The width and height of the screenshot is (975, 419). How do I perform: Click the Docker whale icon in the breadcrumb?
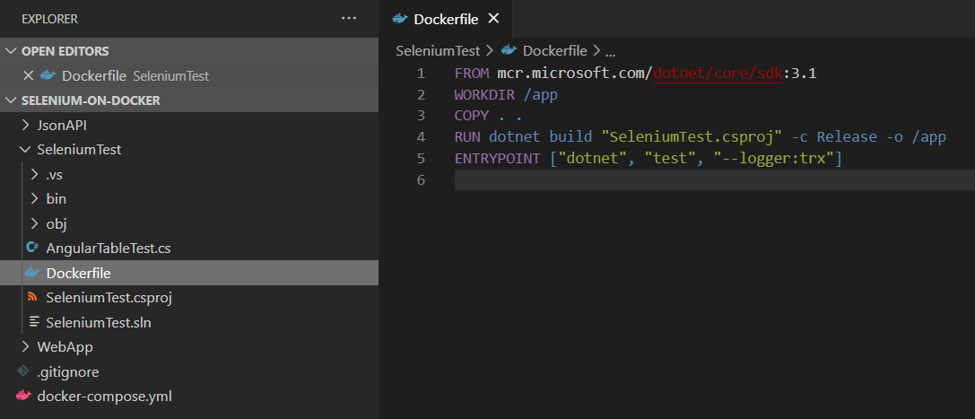(509, 50)
